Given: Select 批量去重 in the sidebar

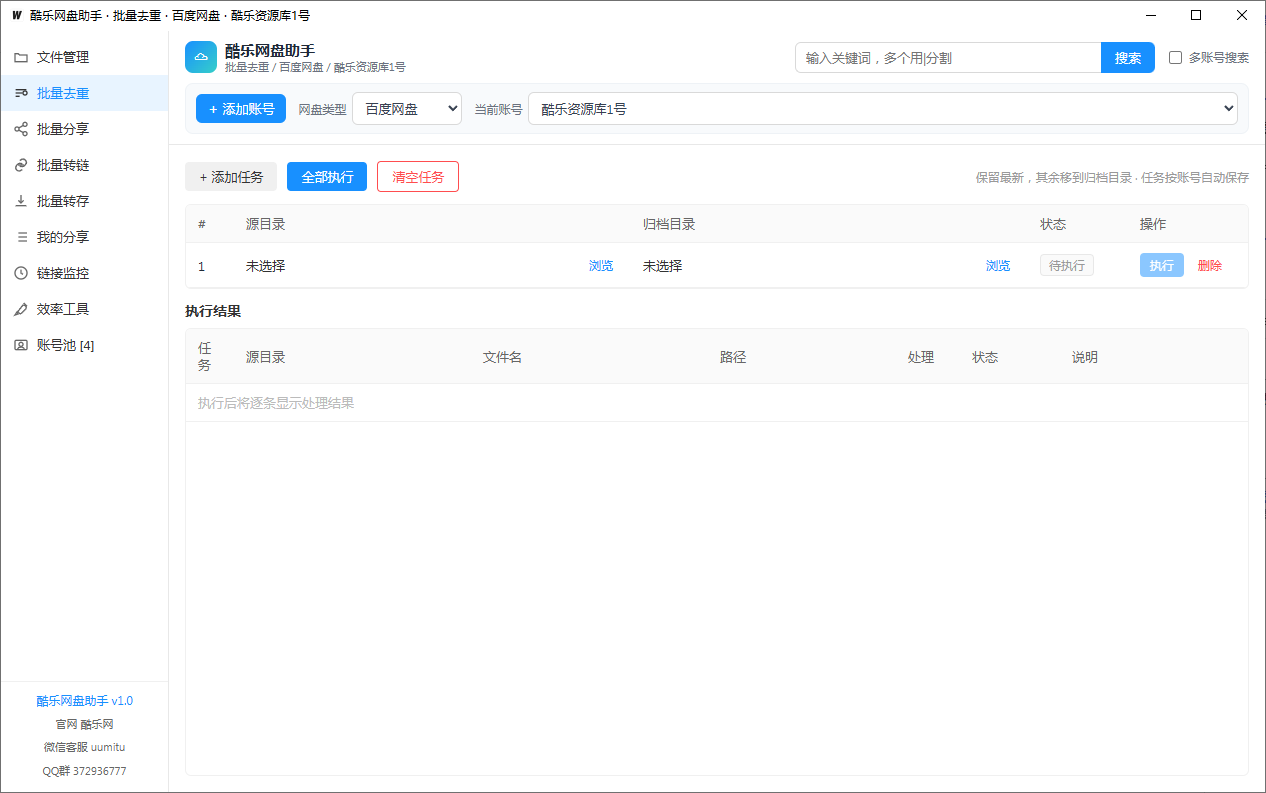Looking at the screenshot, I should [84, 93].
